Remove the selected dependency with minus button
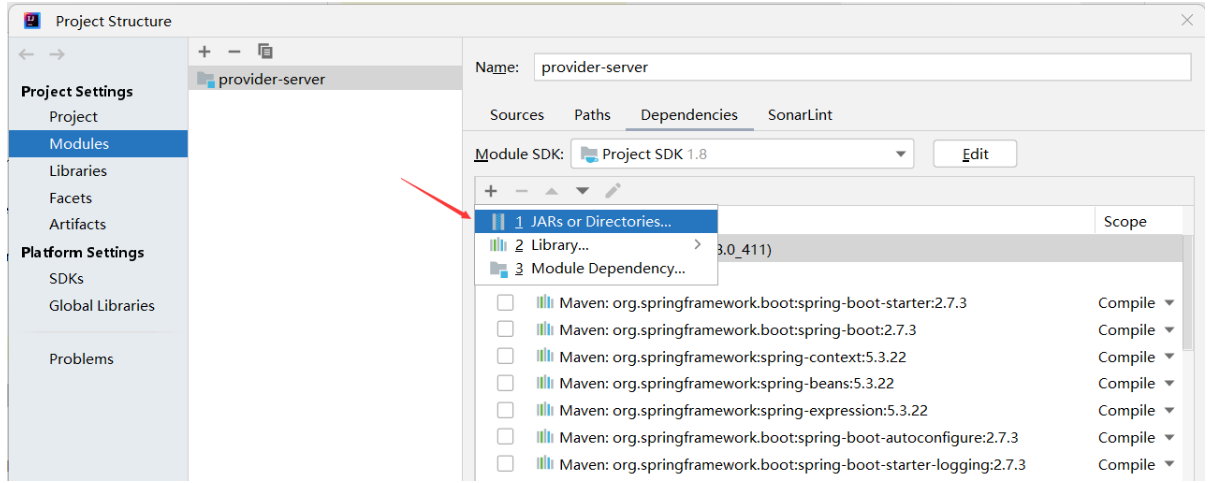This screenshot has width=1210, height=483. coord(520,190)
